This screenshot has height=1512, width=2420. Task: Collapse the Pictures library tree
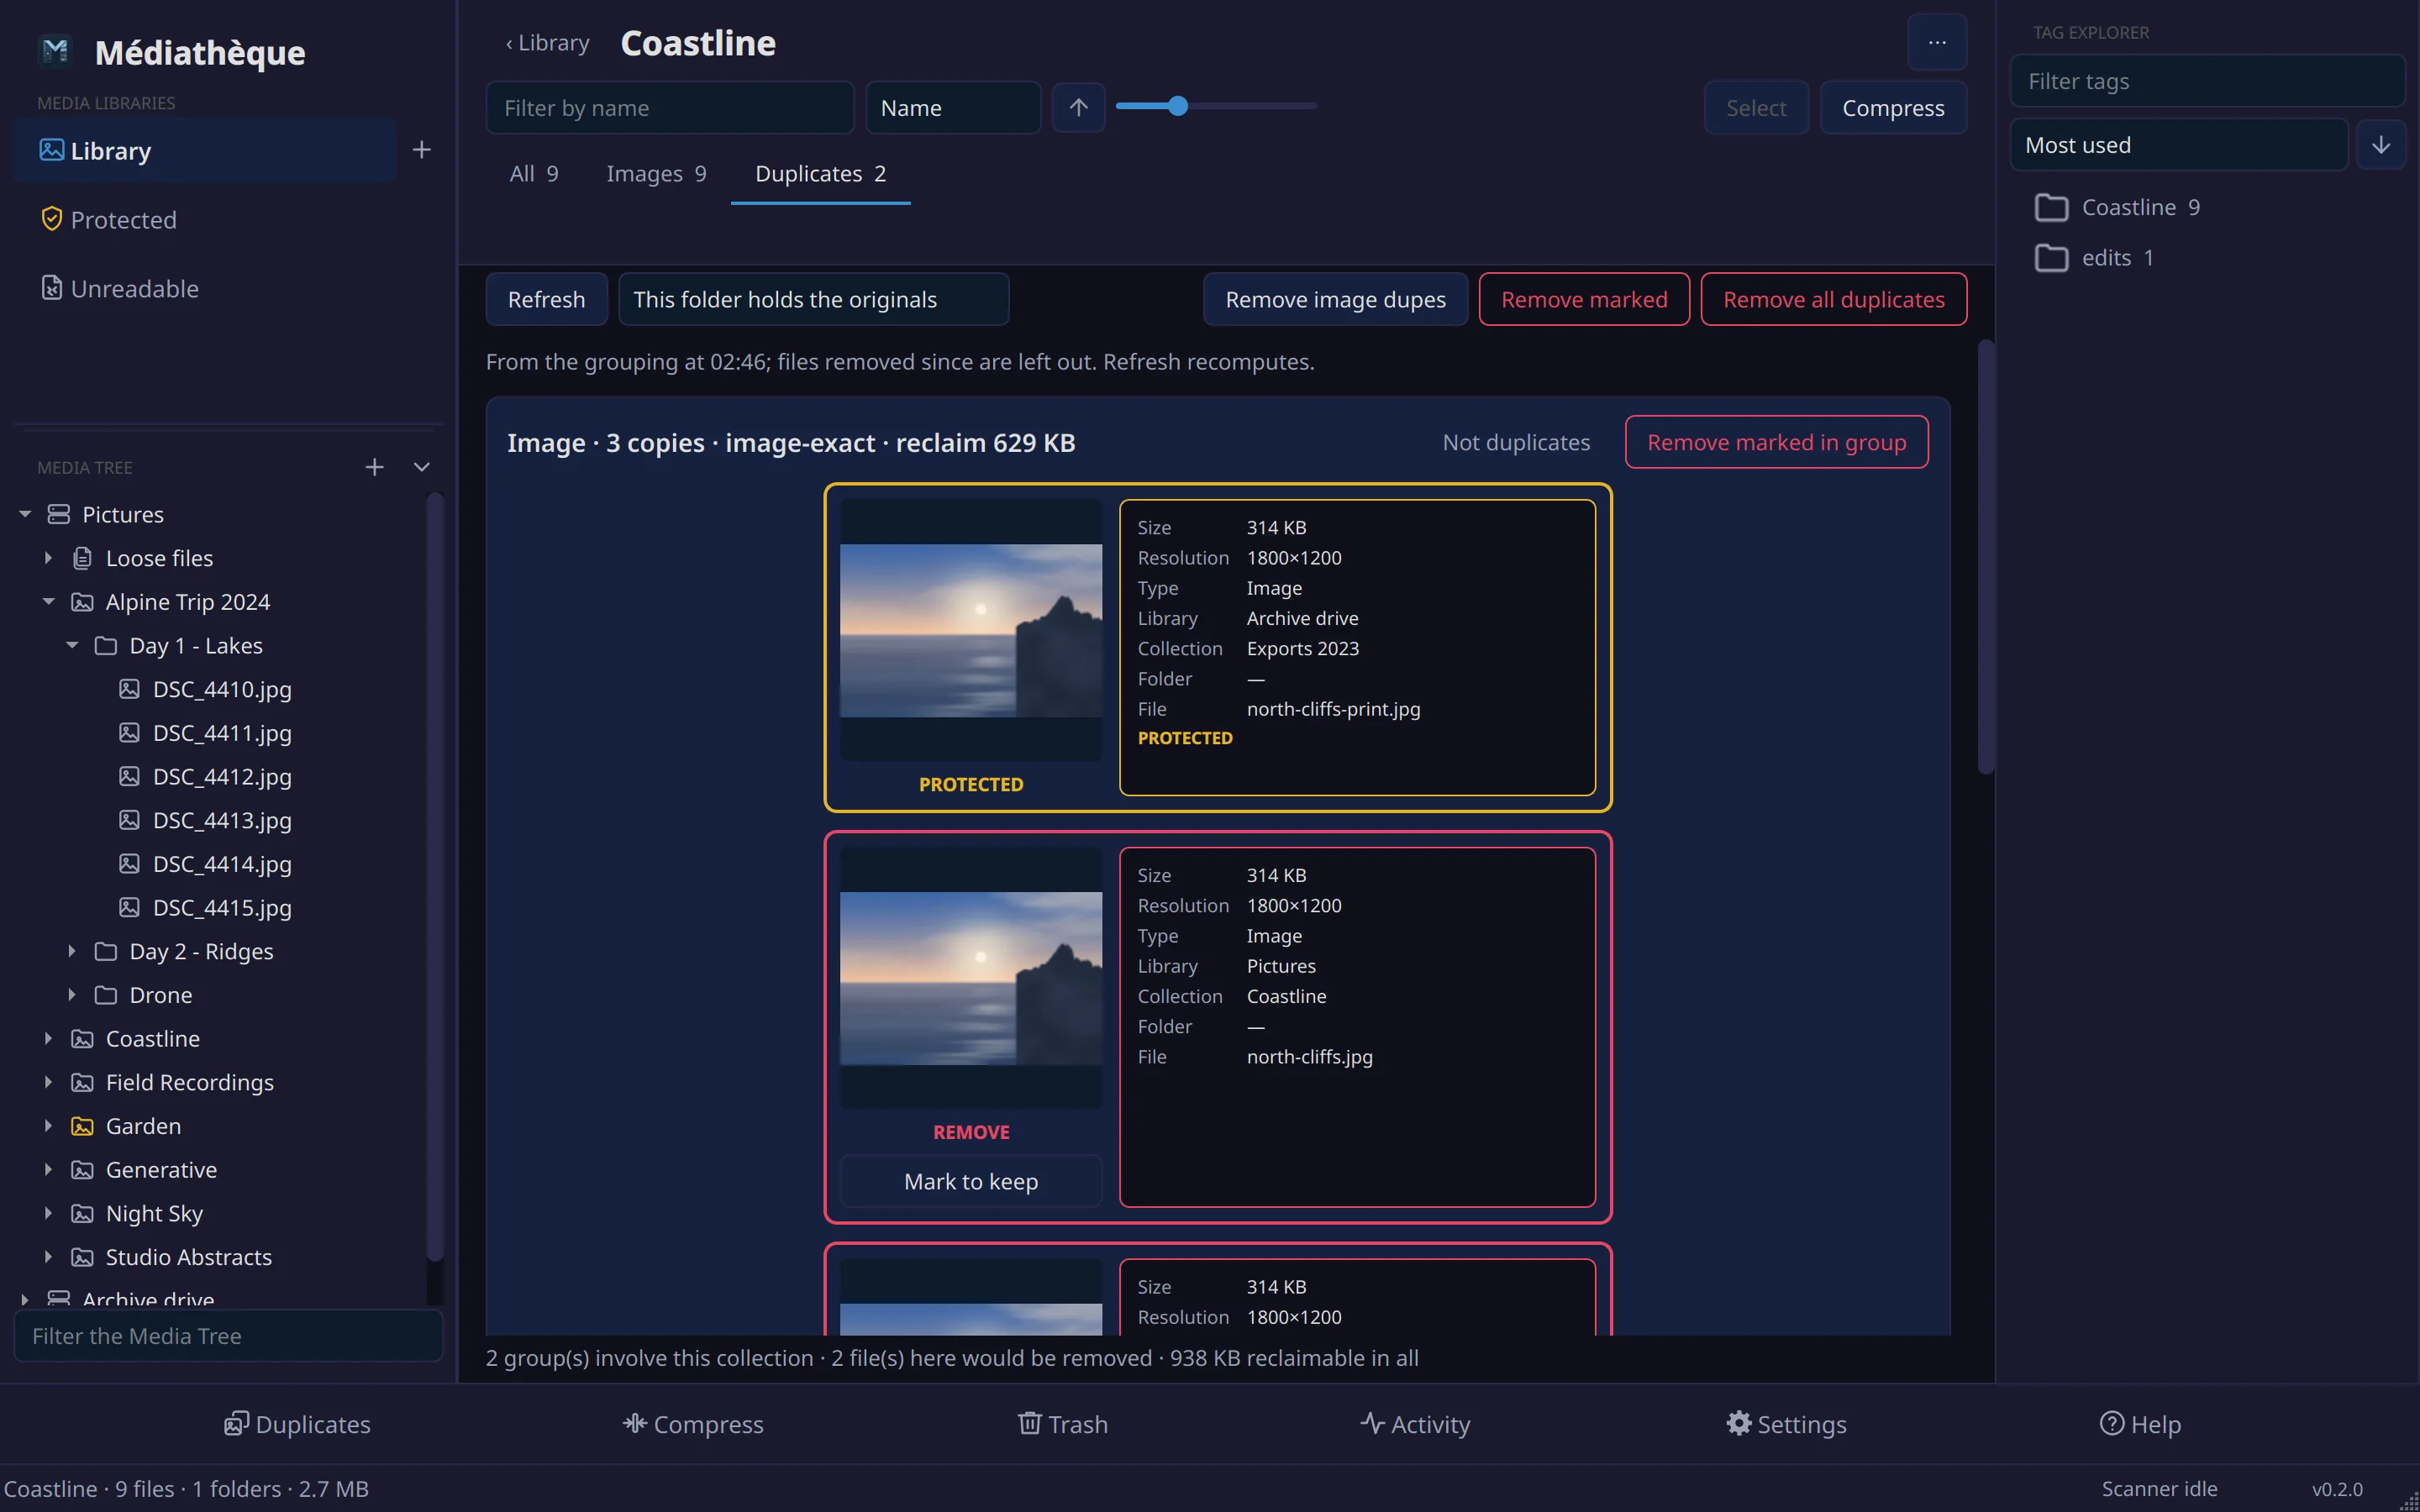25,514
